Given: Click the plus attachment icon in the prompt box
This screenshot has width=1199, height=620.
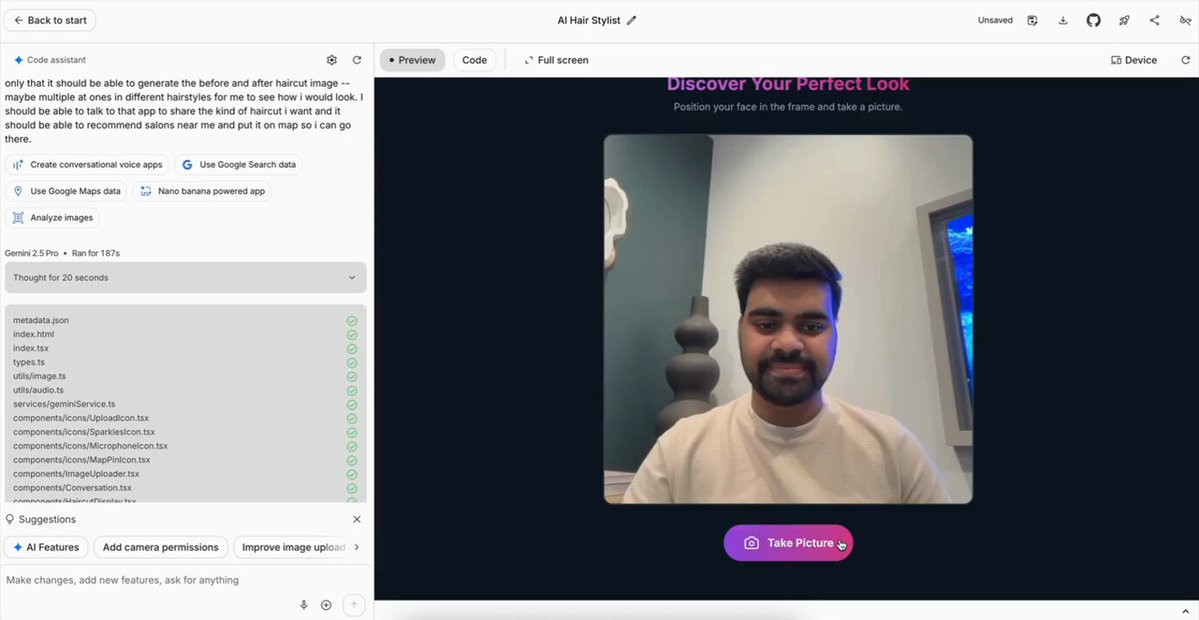Looking at the screenshot, I should click(x=326, y=605).
